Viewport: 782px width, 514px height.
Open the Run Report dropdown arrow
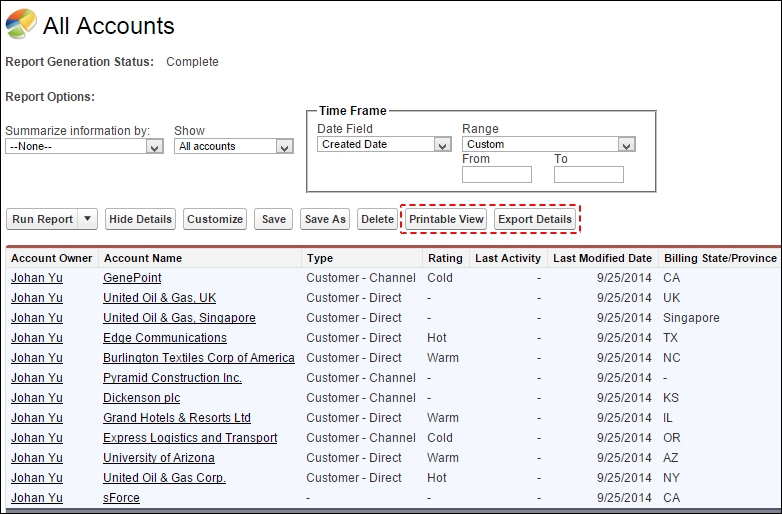tap(87, 219)
